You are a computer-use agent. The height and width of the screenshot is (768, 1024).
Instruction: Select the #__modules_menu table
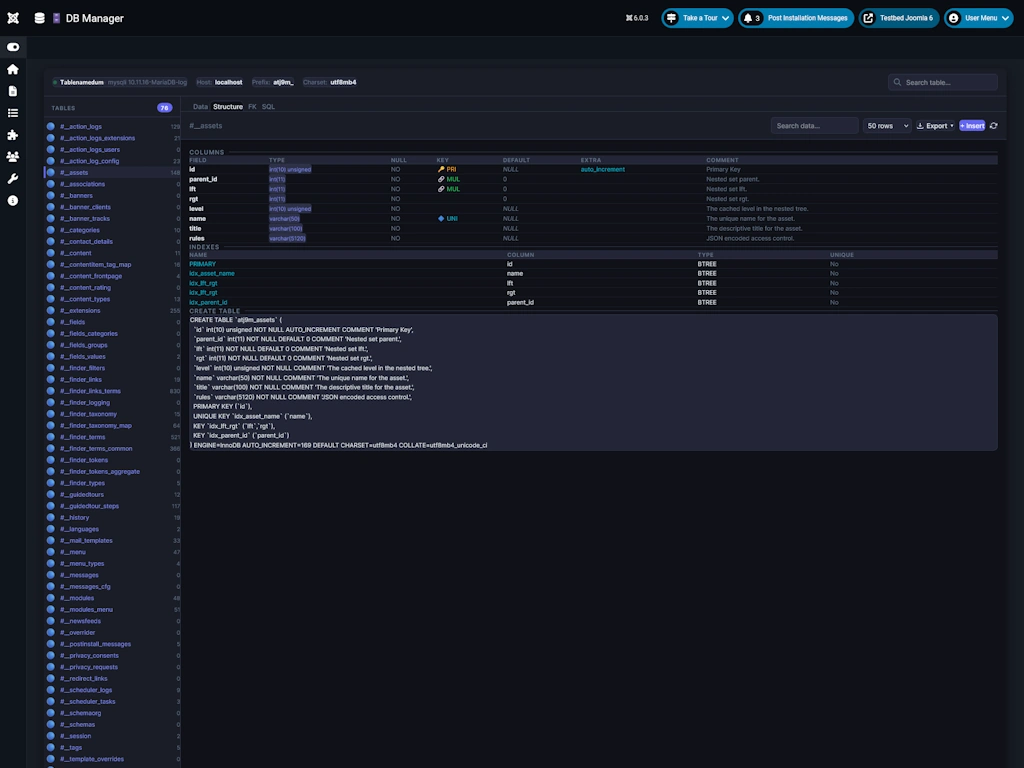[x=112, y=609]
